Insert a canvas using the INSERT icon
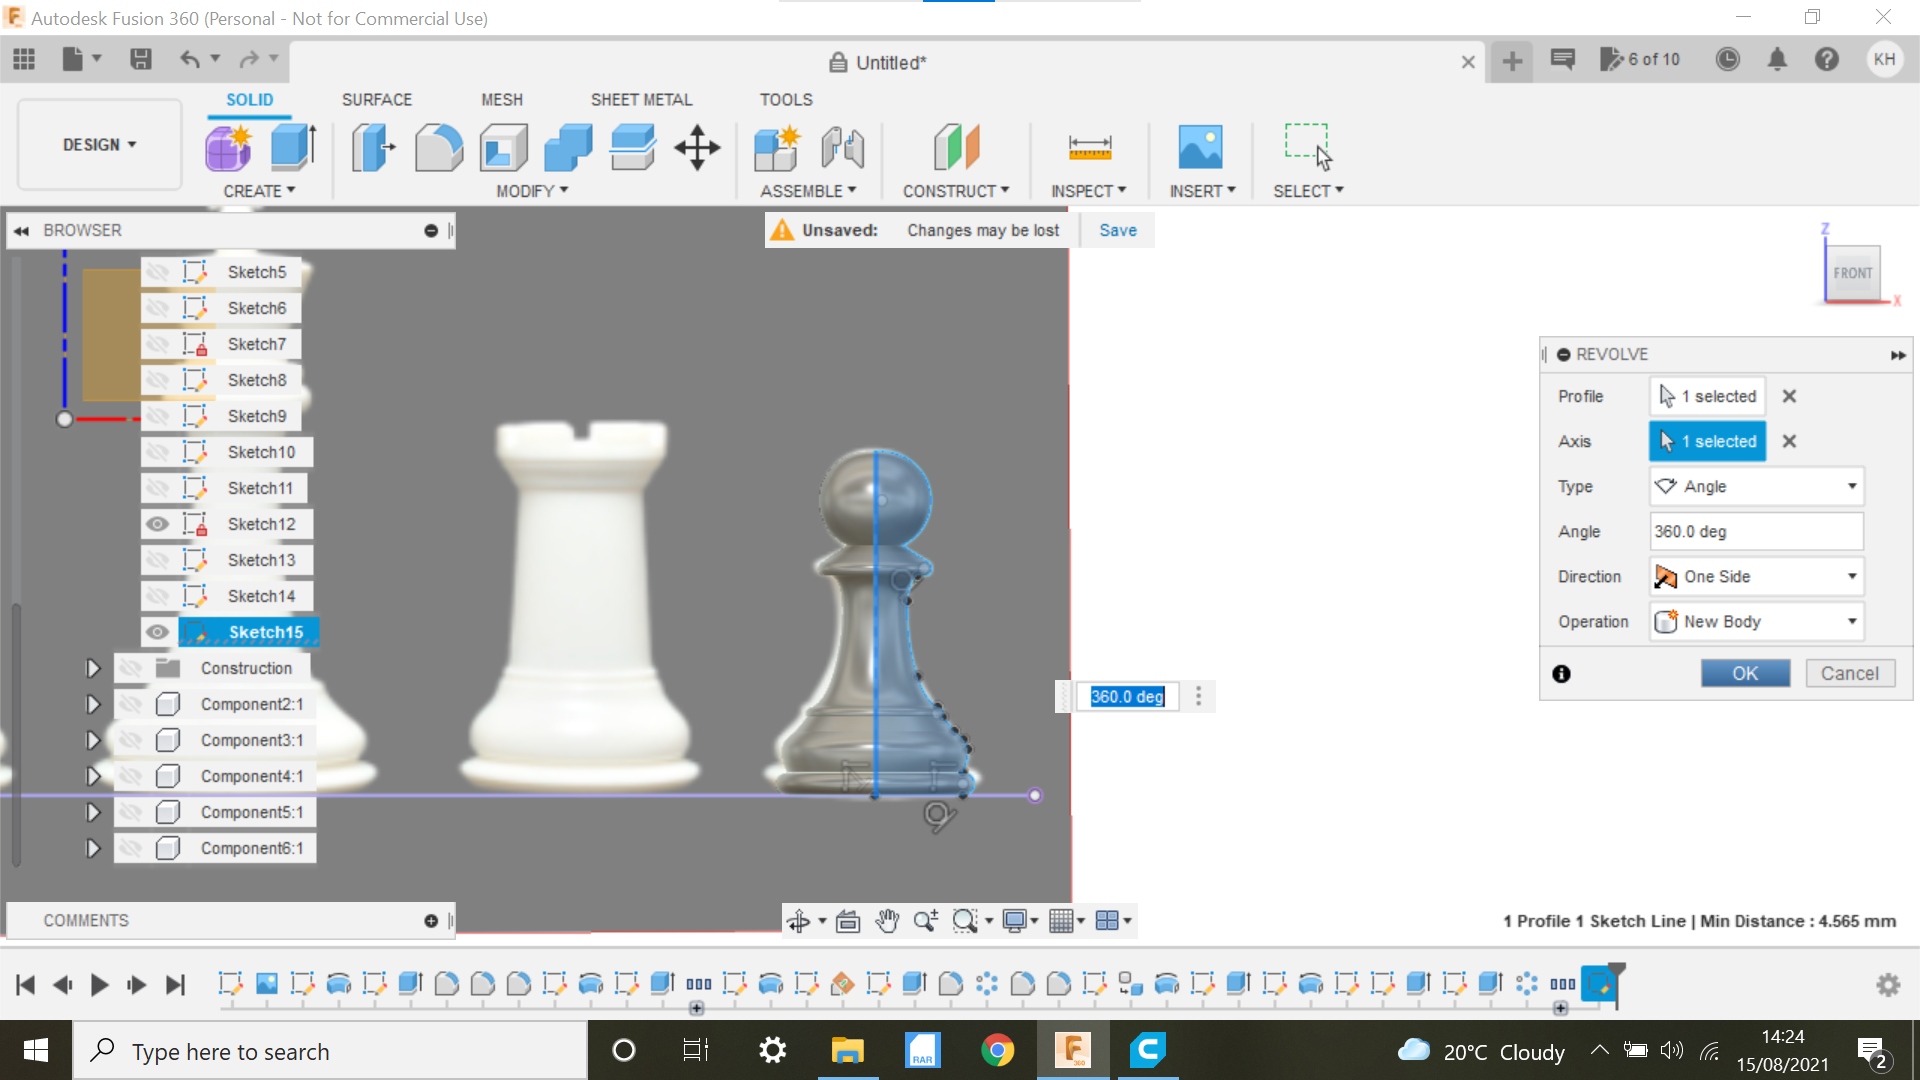 (1202, 147)
